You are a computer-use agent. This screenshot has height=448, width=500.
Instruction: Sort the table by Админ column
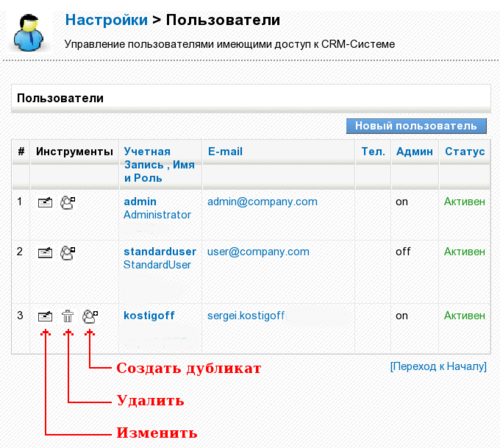414,151
